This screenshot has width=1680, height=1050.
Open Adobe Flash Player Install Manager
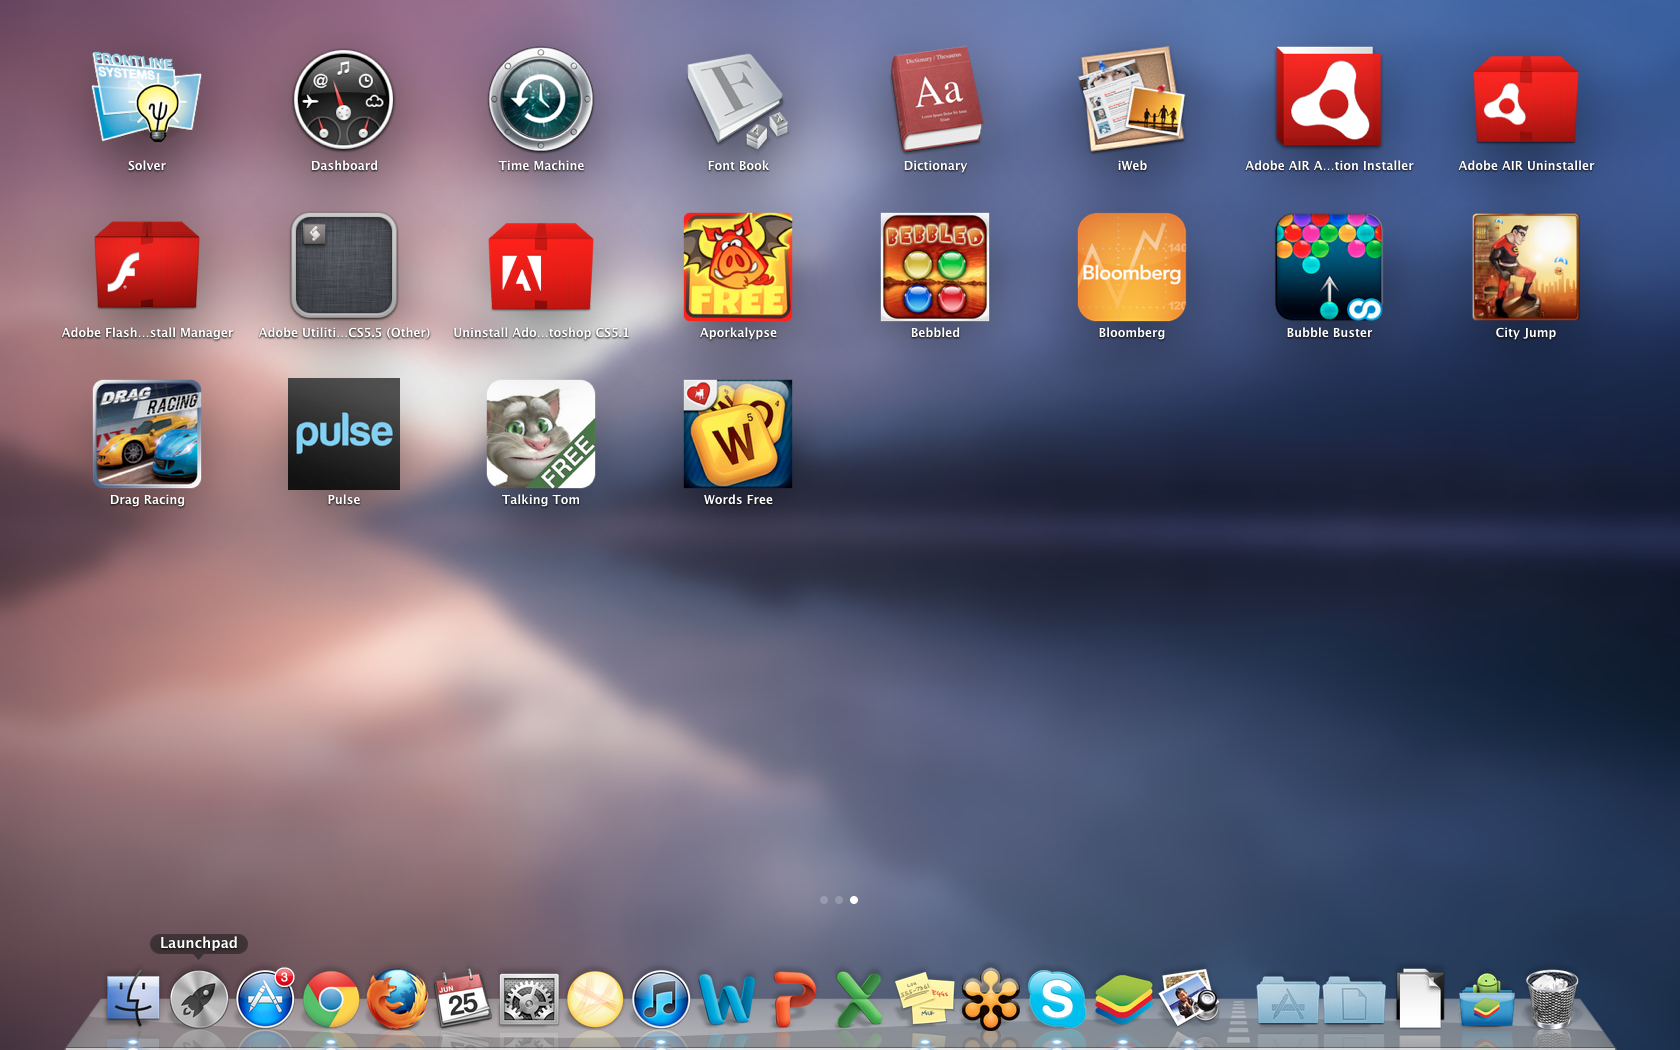click(147, 267)
